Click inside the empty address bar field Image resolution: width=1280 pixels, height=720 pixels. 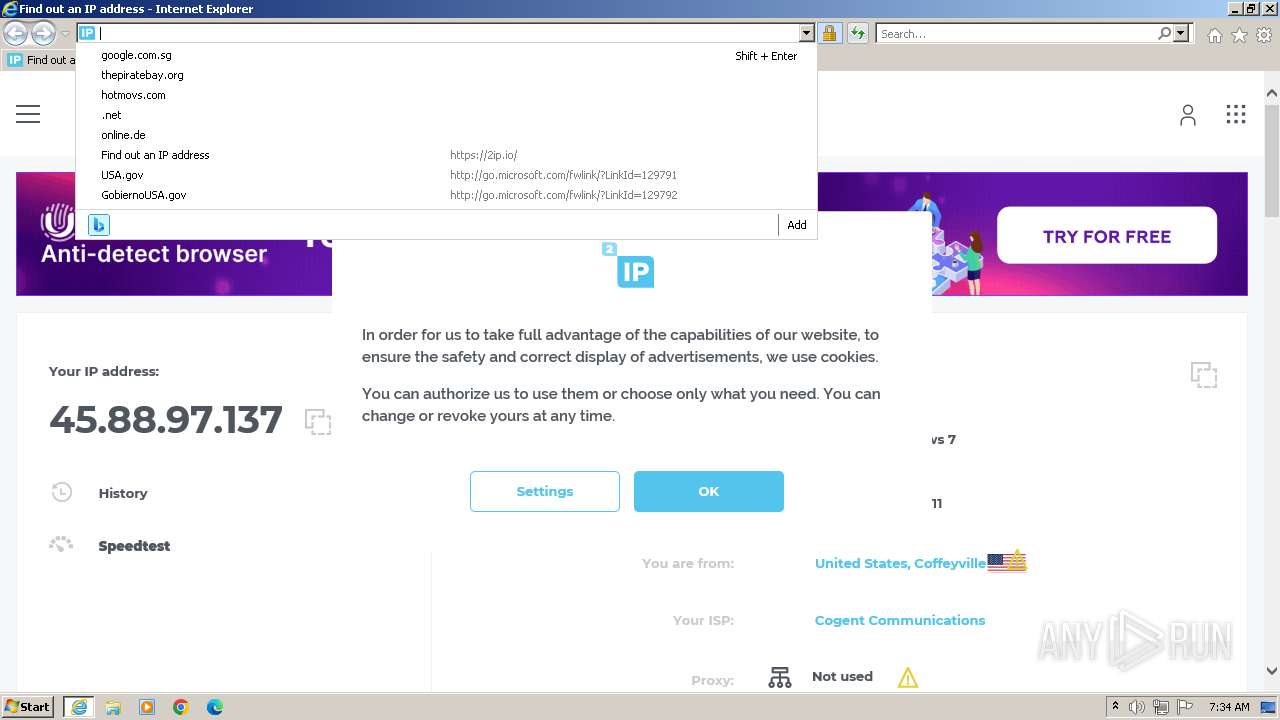tap(449, 33)
